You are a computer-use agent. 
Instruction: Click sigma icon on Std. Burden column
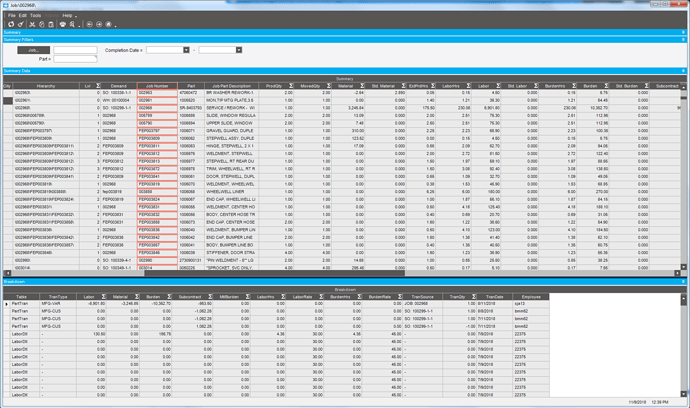(x=646, y=86)
